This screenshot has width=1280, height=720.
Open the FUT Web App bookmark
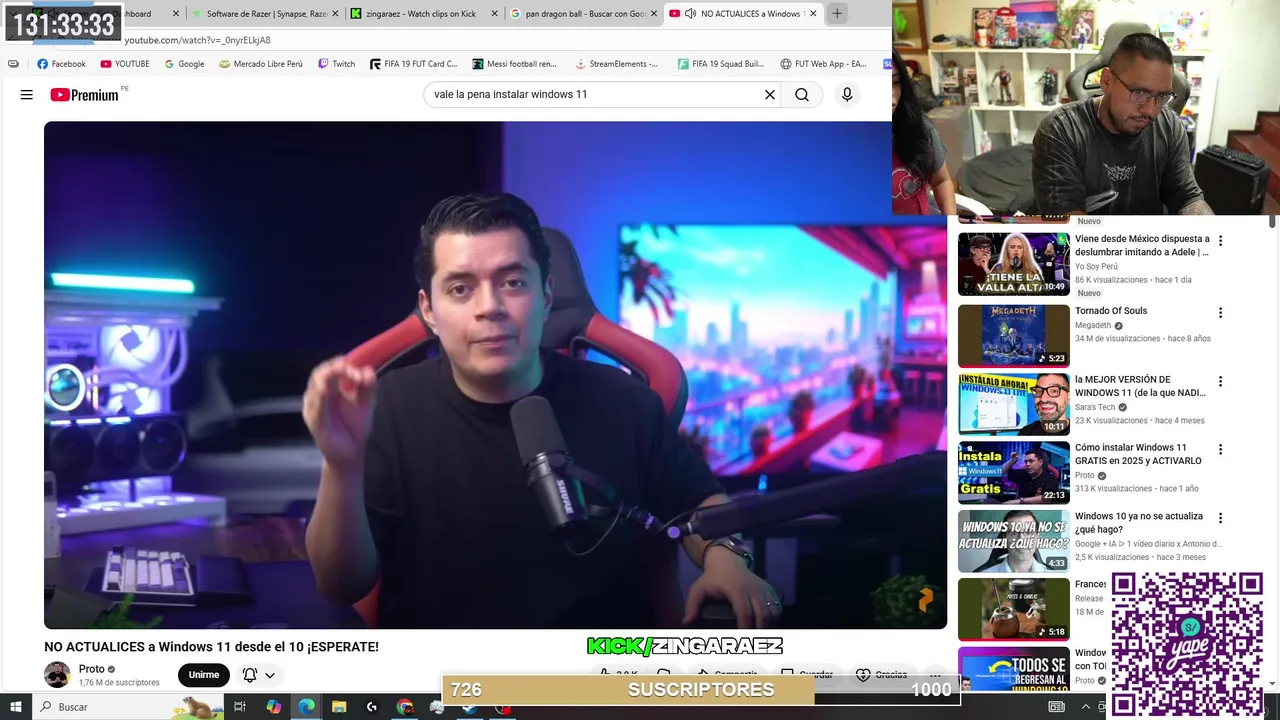point(823,64)
